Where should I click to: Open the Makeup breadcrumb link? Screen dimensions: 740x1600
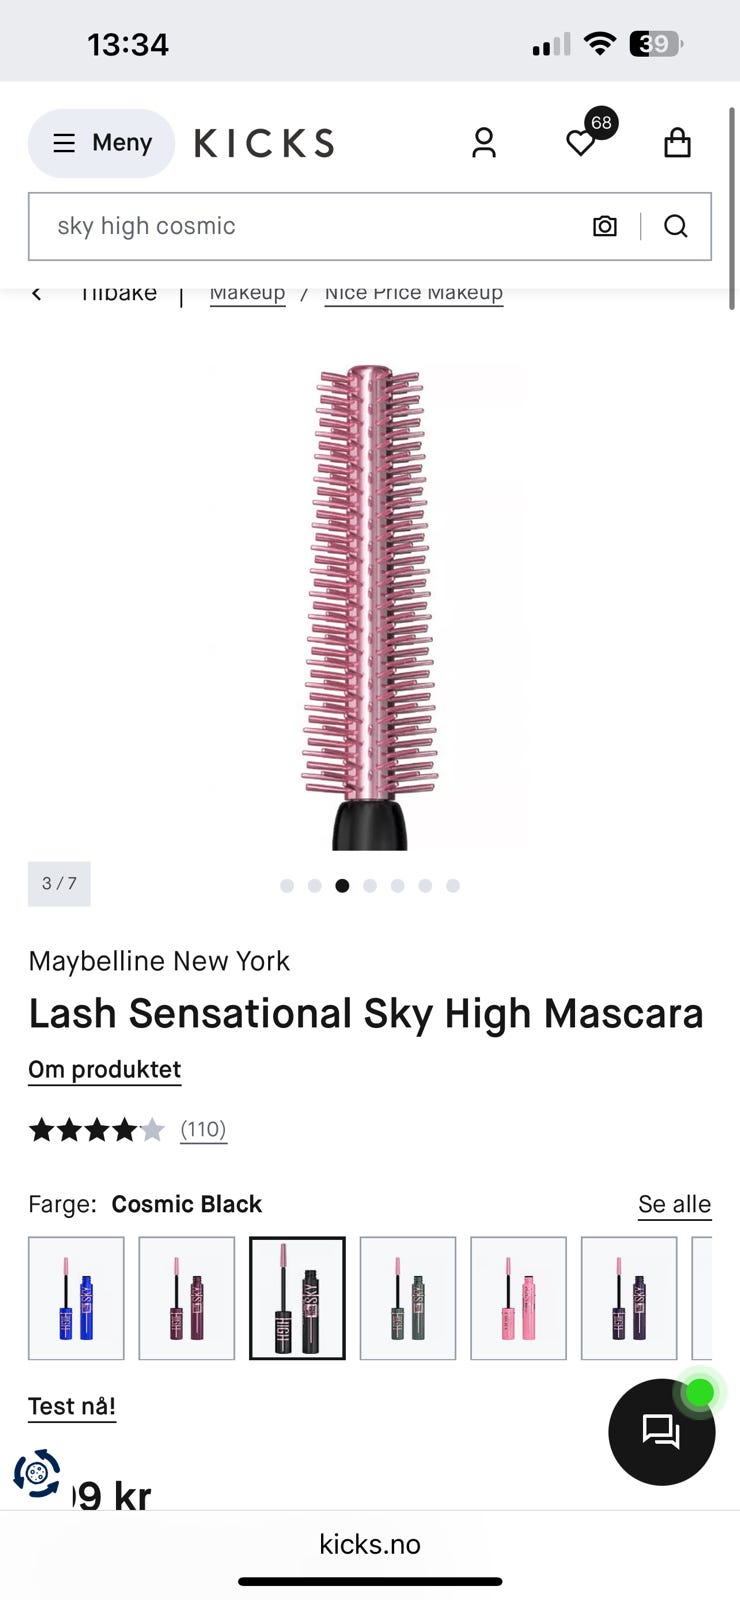click(247, 293)
